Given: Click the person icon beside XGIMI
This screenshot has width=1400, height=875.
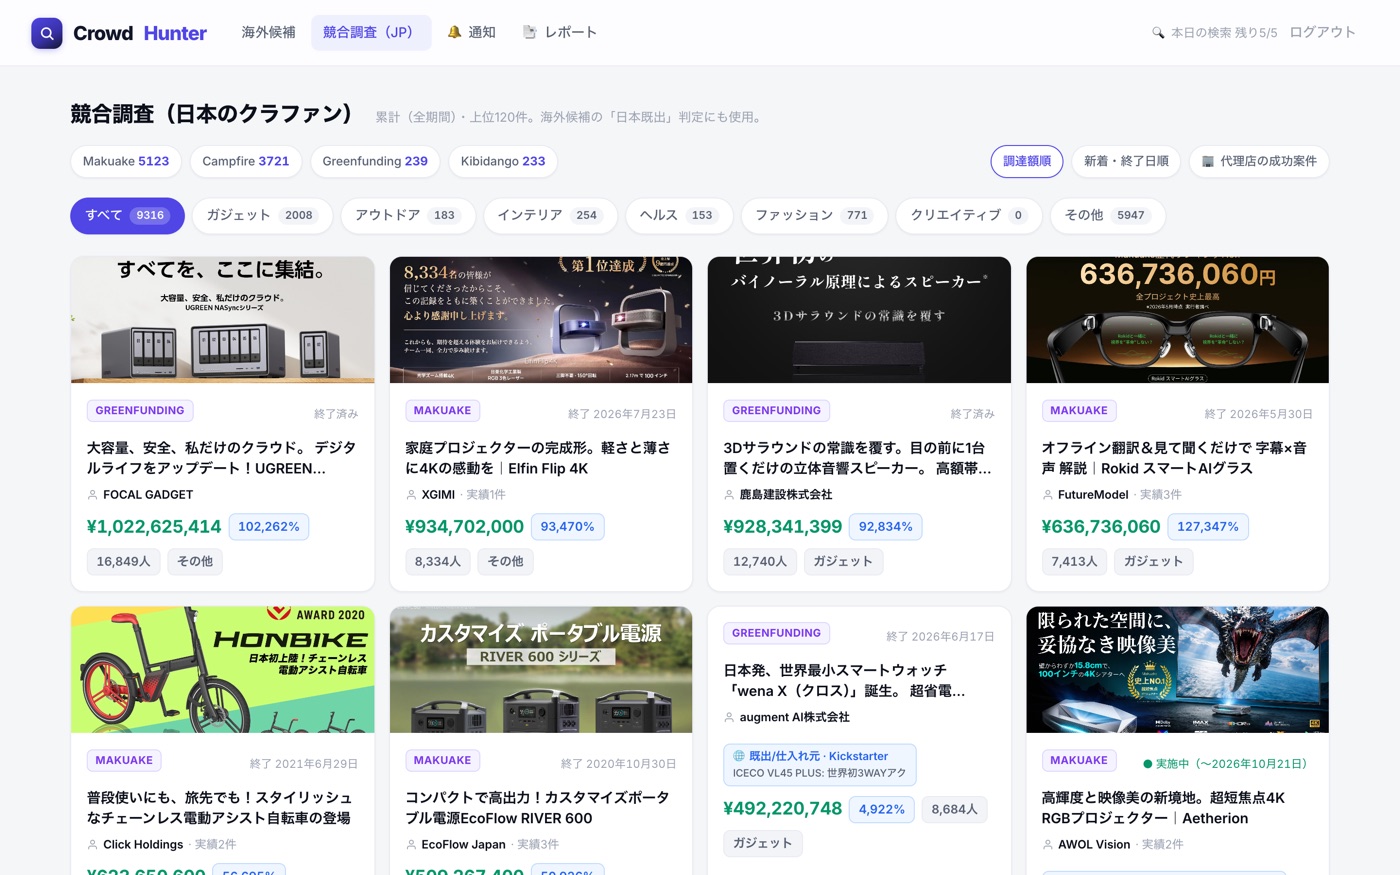Looking at the screenshot, I should [x=411, y=495].
